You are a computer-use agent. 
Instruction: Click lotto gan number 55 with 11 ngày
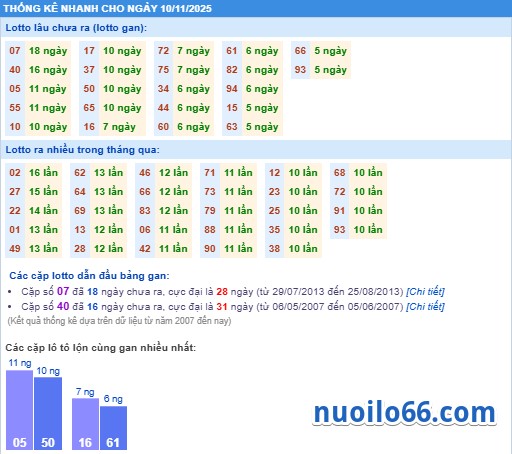(15, 108)
